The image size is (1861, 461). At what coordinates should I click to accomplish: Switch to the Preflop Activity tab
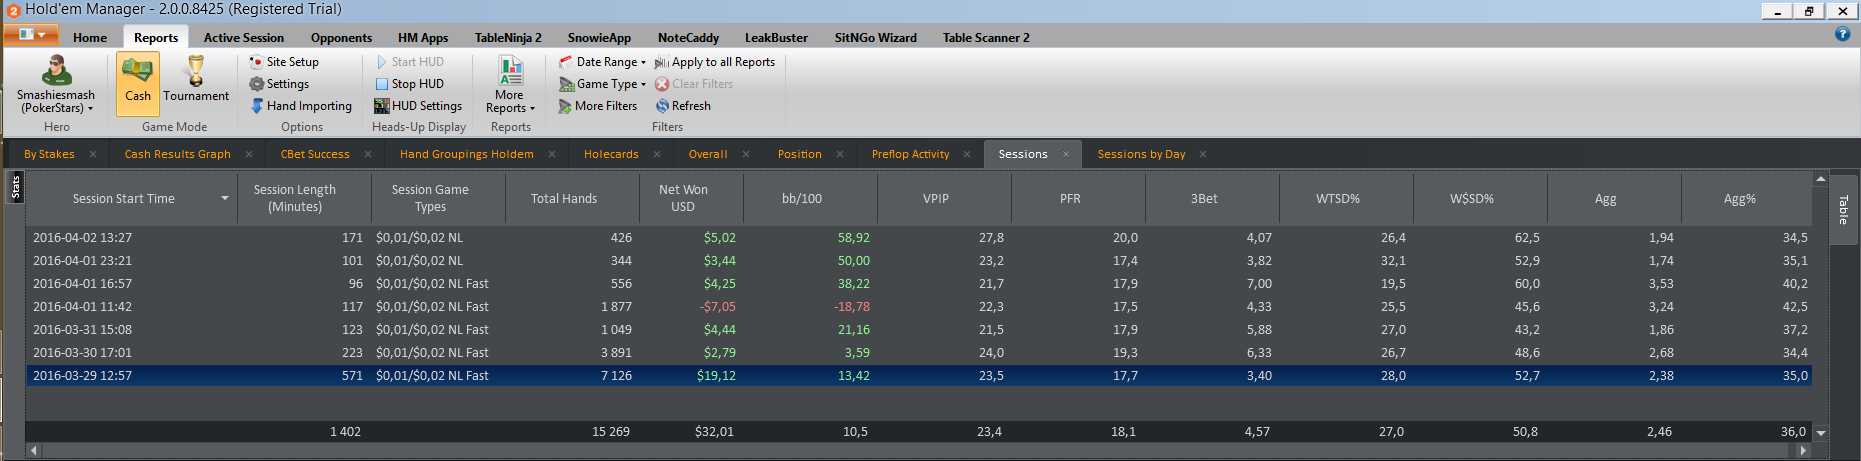click(910, 154)
